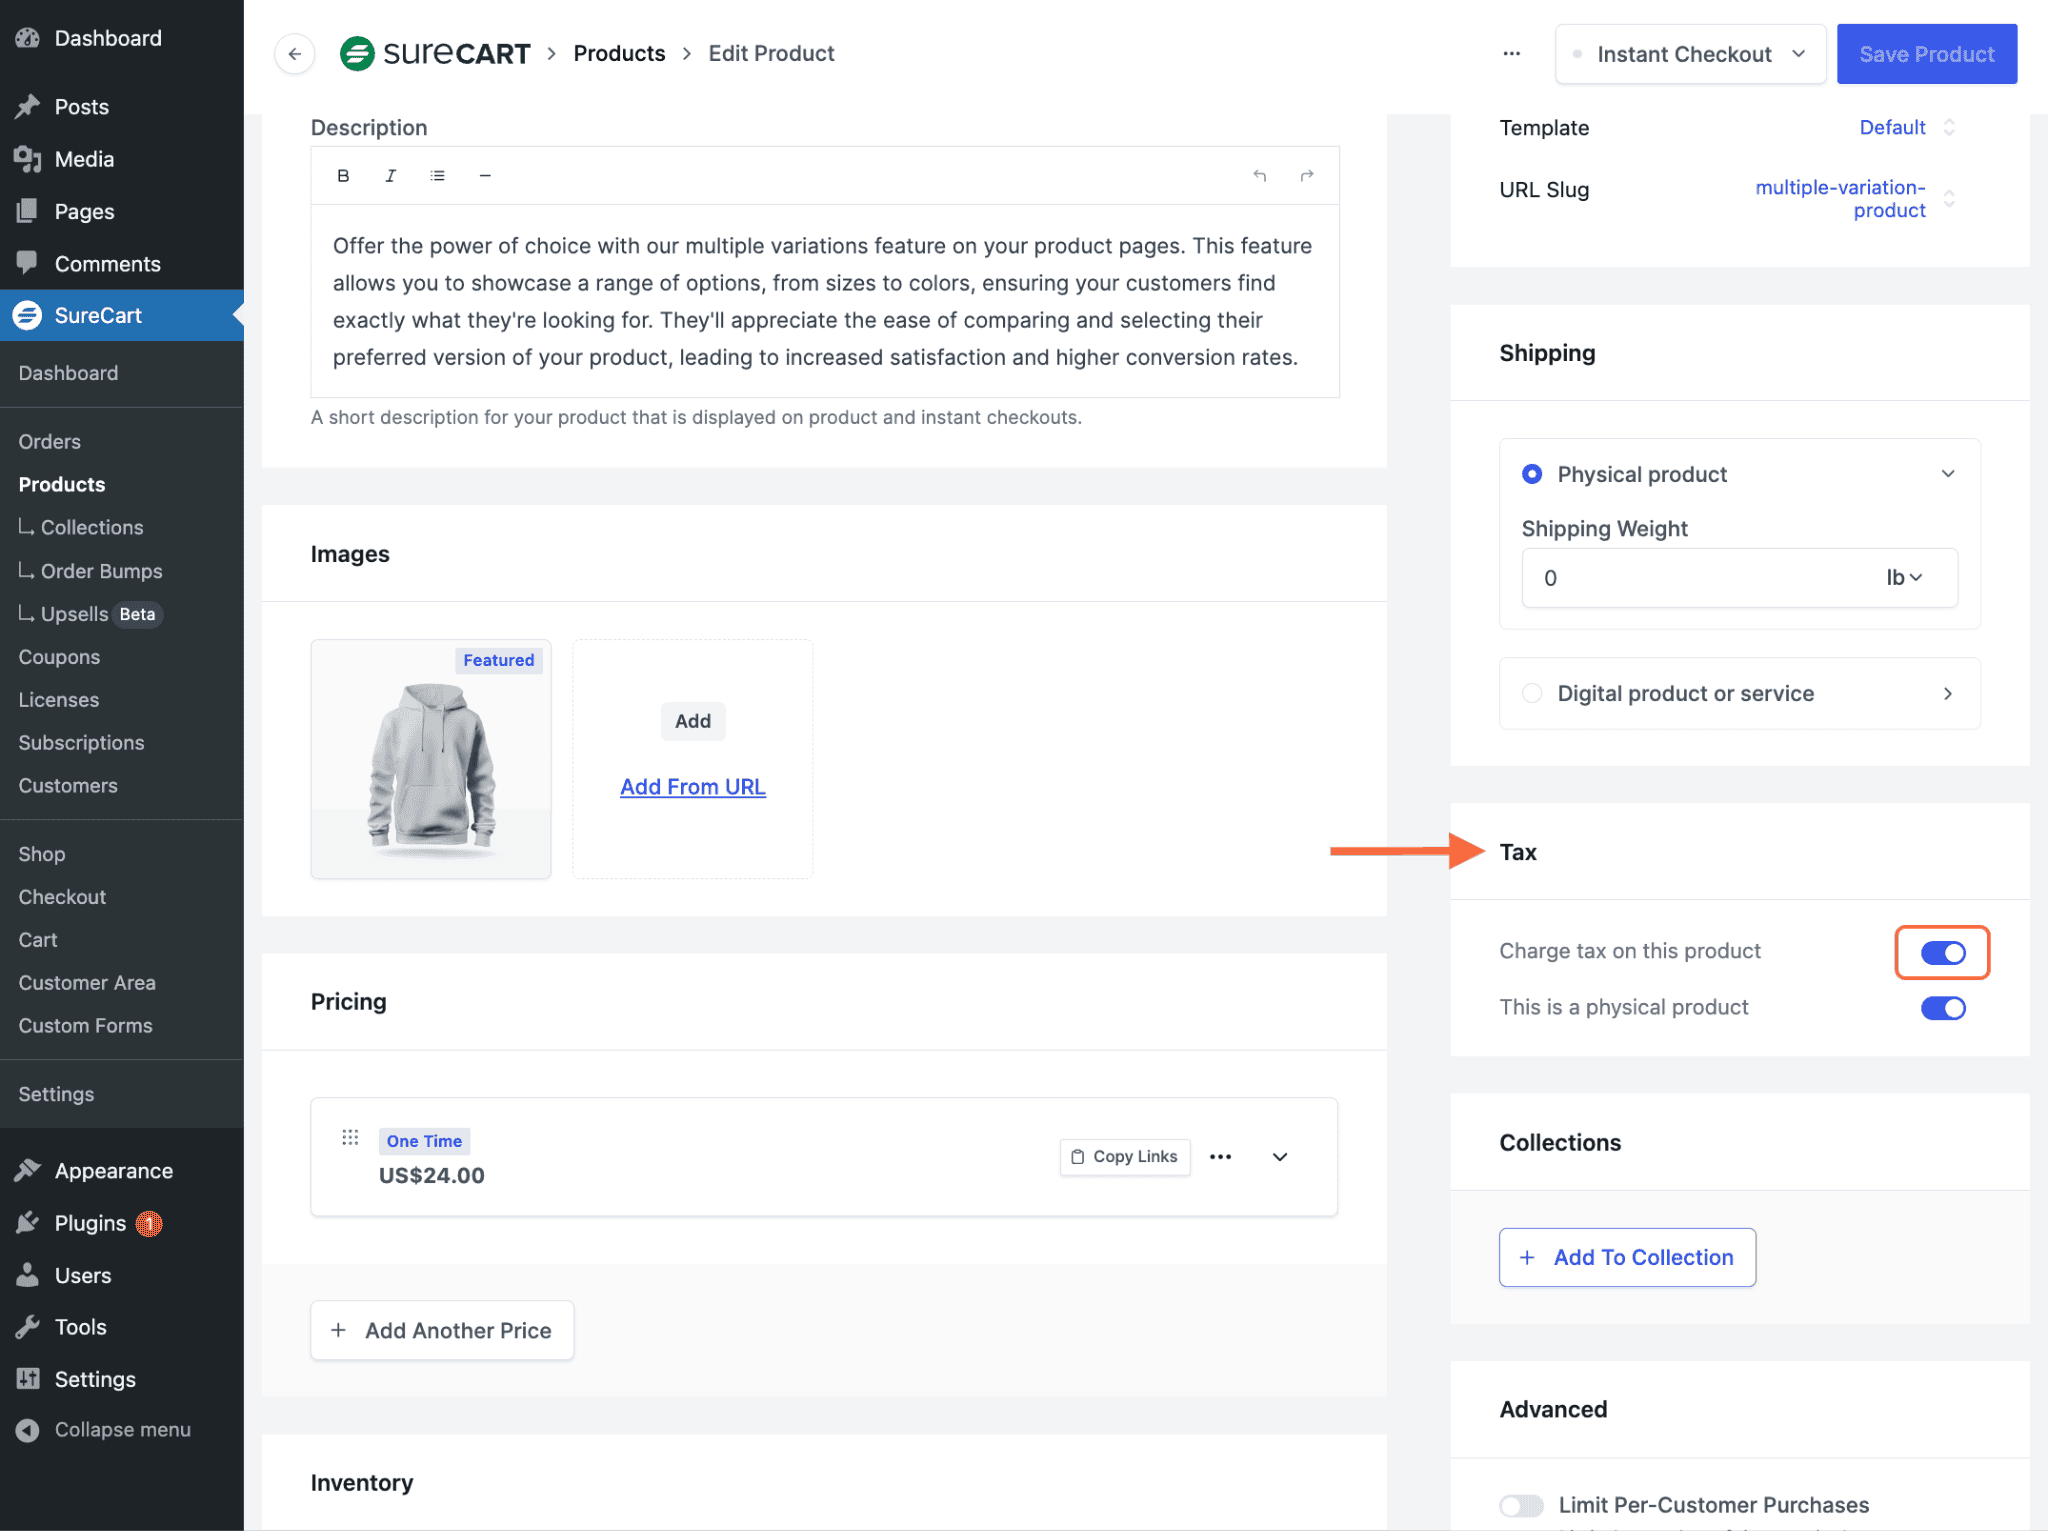The image size is (2048, 1531).
Task: Click the Bold formatting icon
Action: click(x=343, y=176)
